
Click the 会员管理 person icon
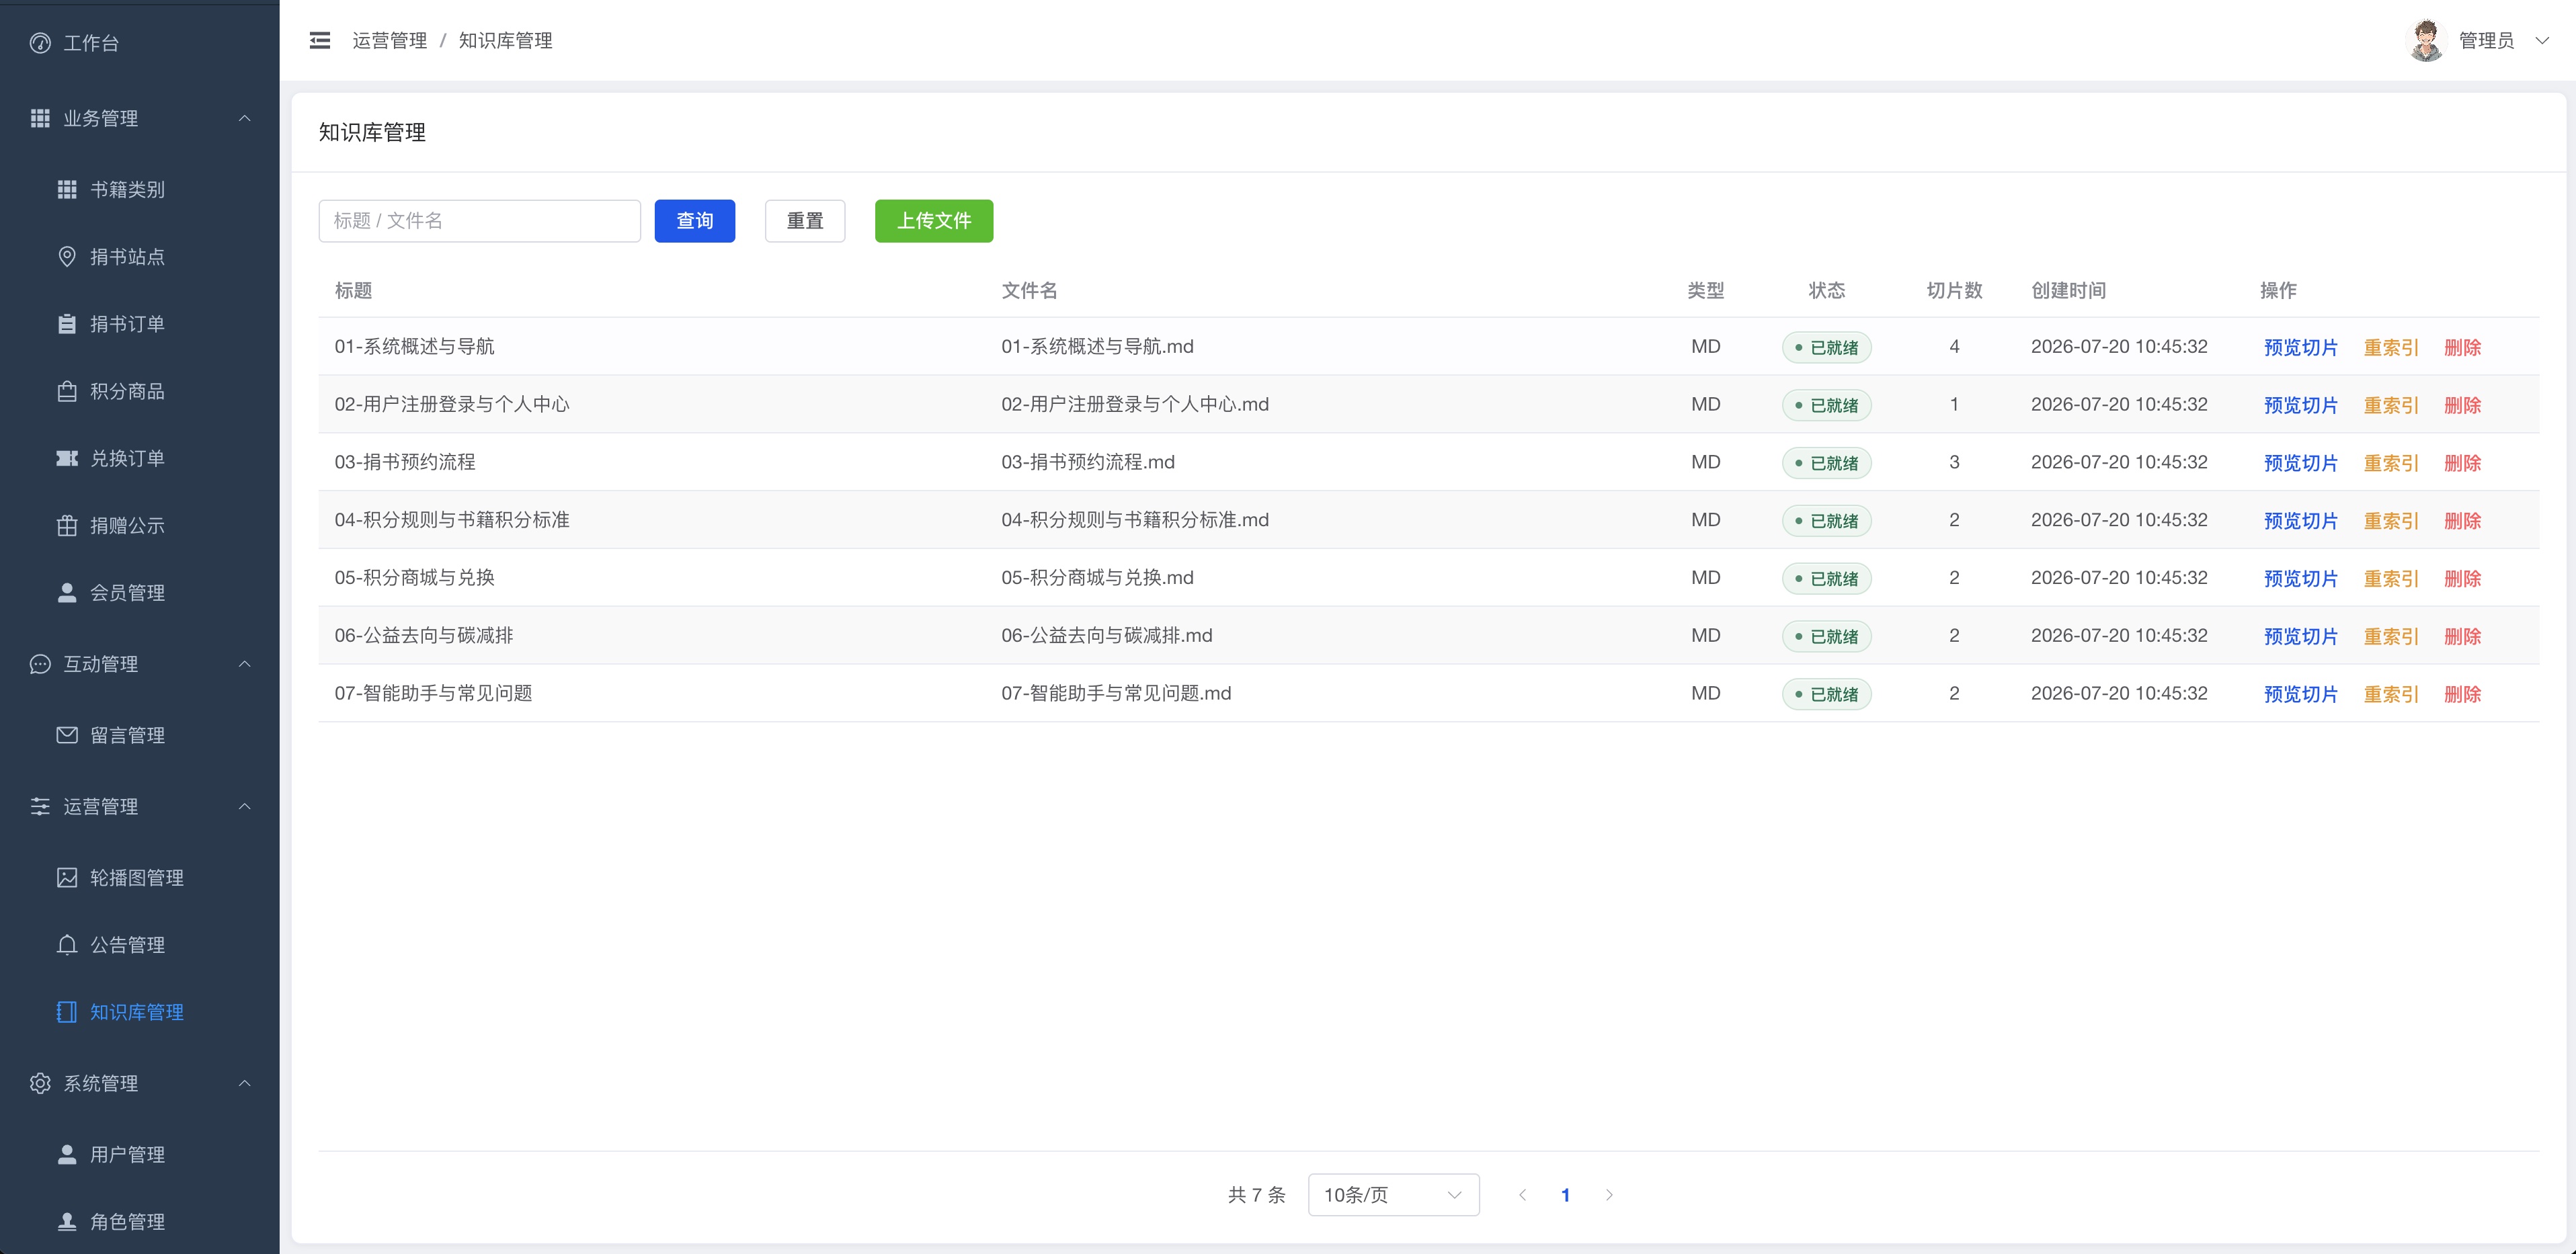click(67, 592)
